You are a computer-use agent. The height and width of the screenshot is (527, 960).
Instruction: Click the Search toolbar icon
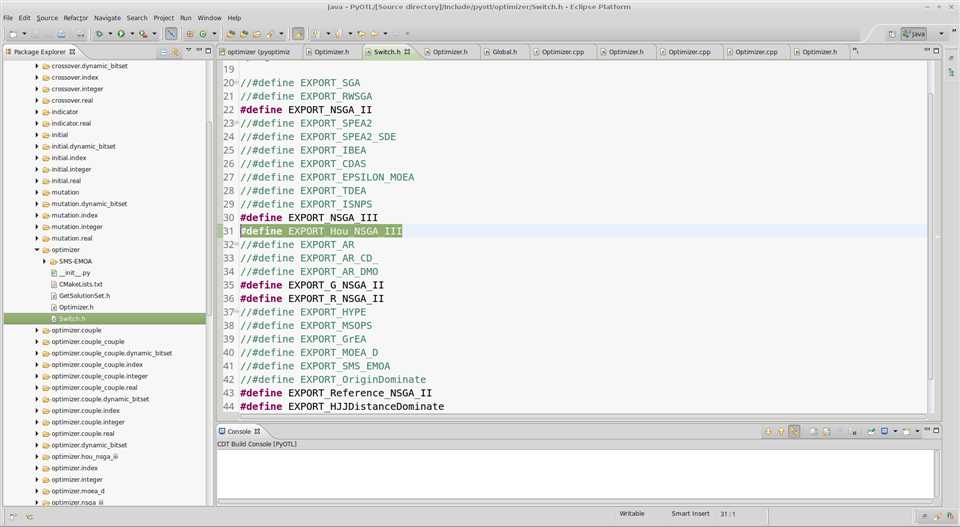270,34
